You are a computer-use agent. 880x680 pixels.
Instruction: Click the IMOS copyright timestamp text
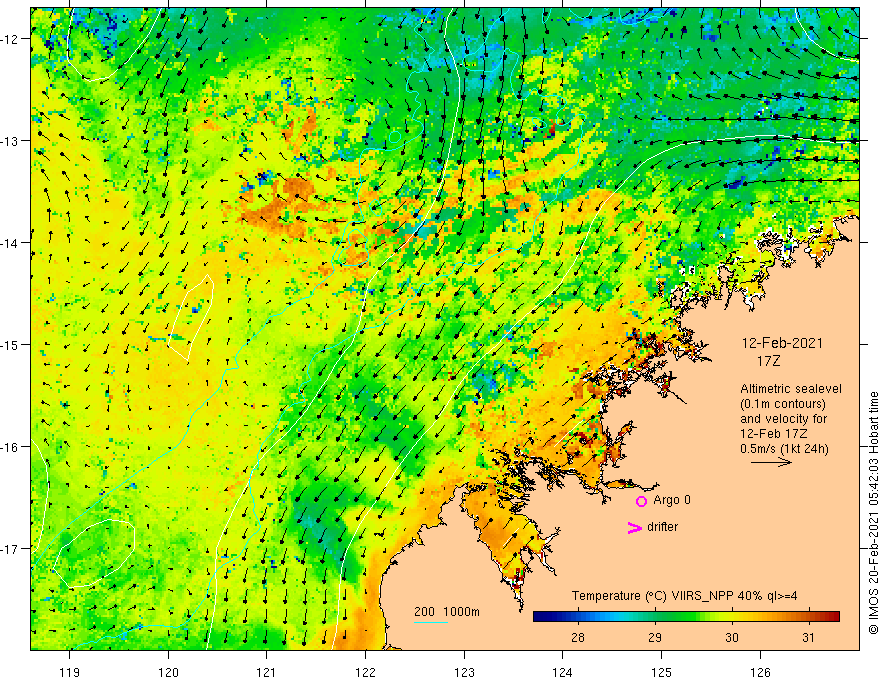pyautogui.click(x=873, y=513)
